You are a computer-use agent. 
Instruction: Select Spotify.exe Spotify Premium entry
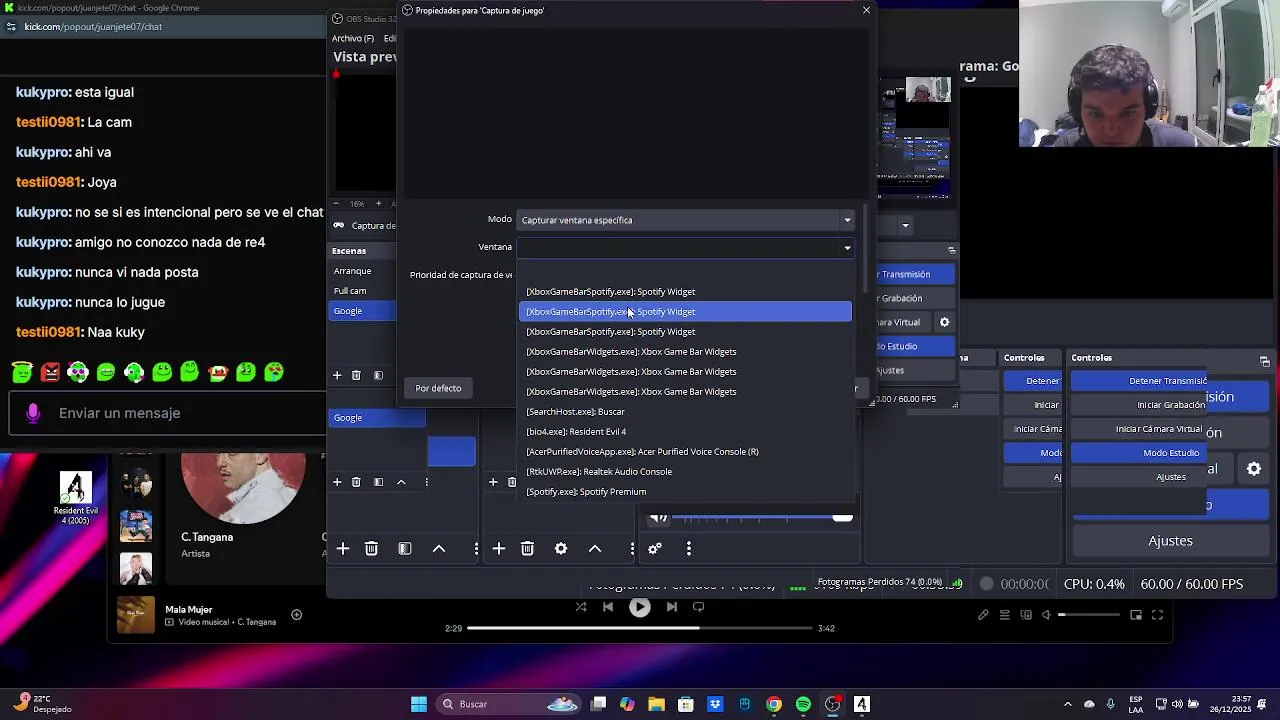(x=686, y=492)
